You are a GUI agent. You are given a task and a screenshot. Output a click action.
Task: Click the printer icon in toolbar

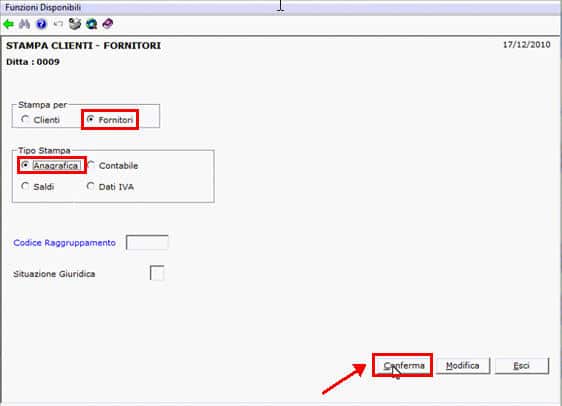75,24
